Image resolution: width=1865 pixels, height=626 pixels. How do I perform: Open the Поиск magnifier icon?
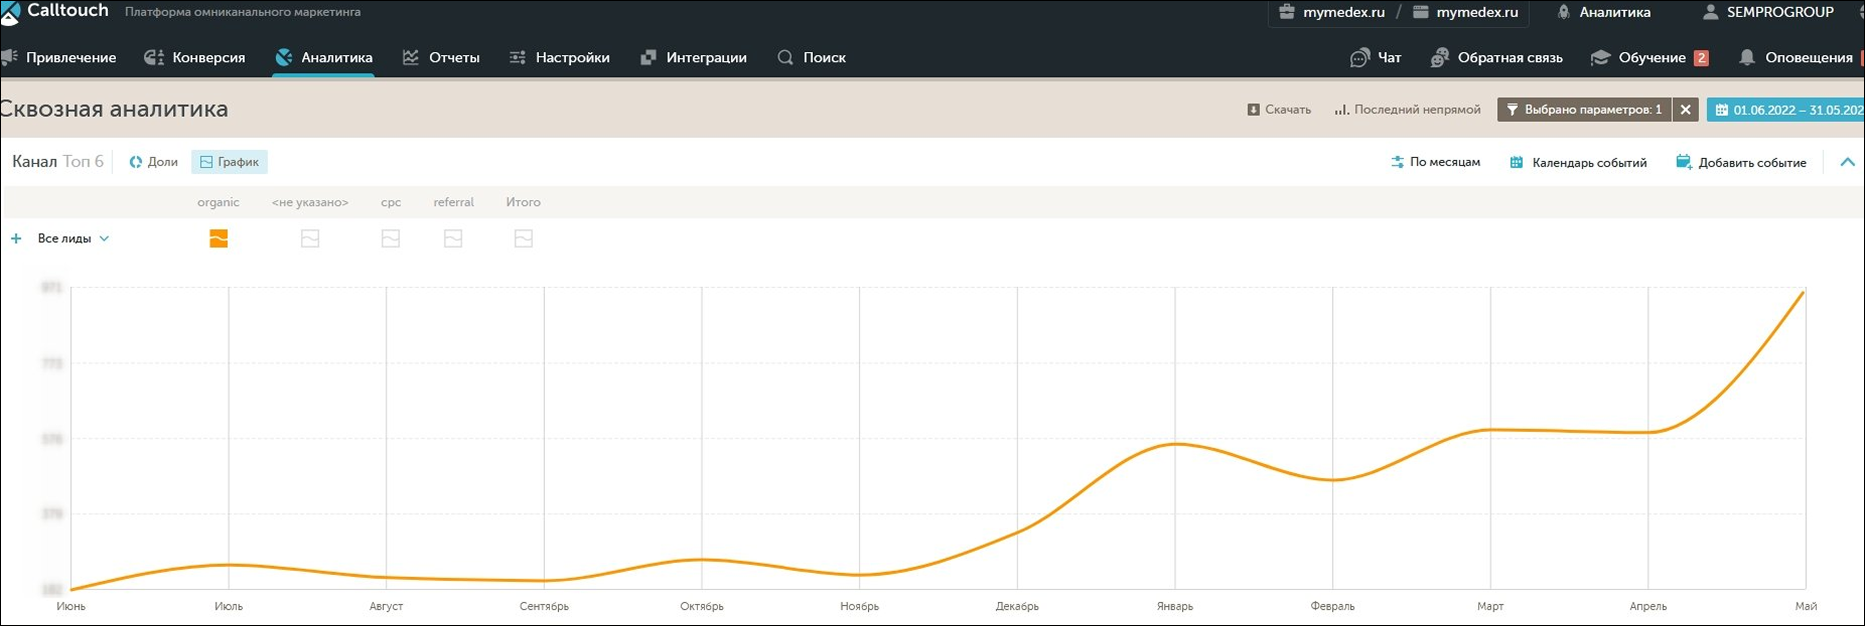tap(785, 58)
